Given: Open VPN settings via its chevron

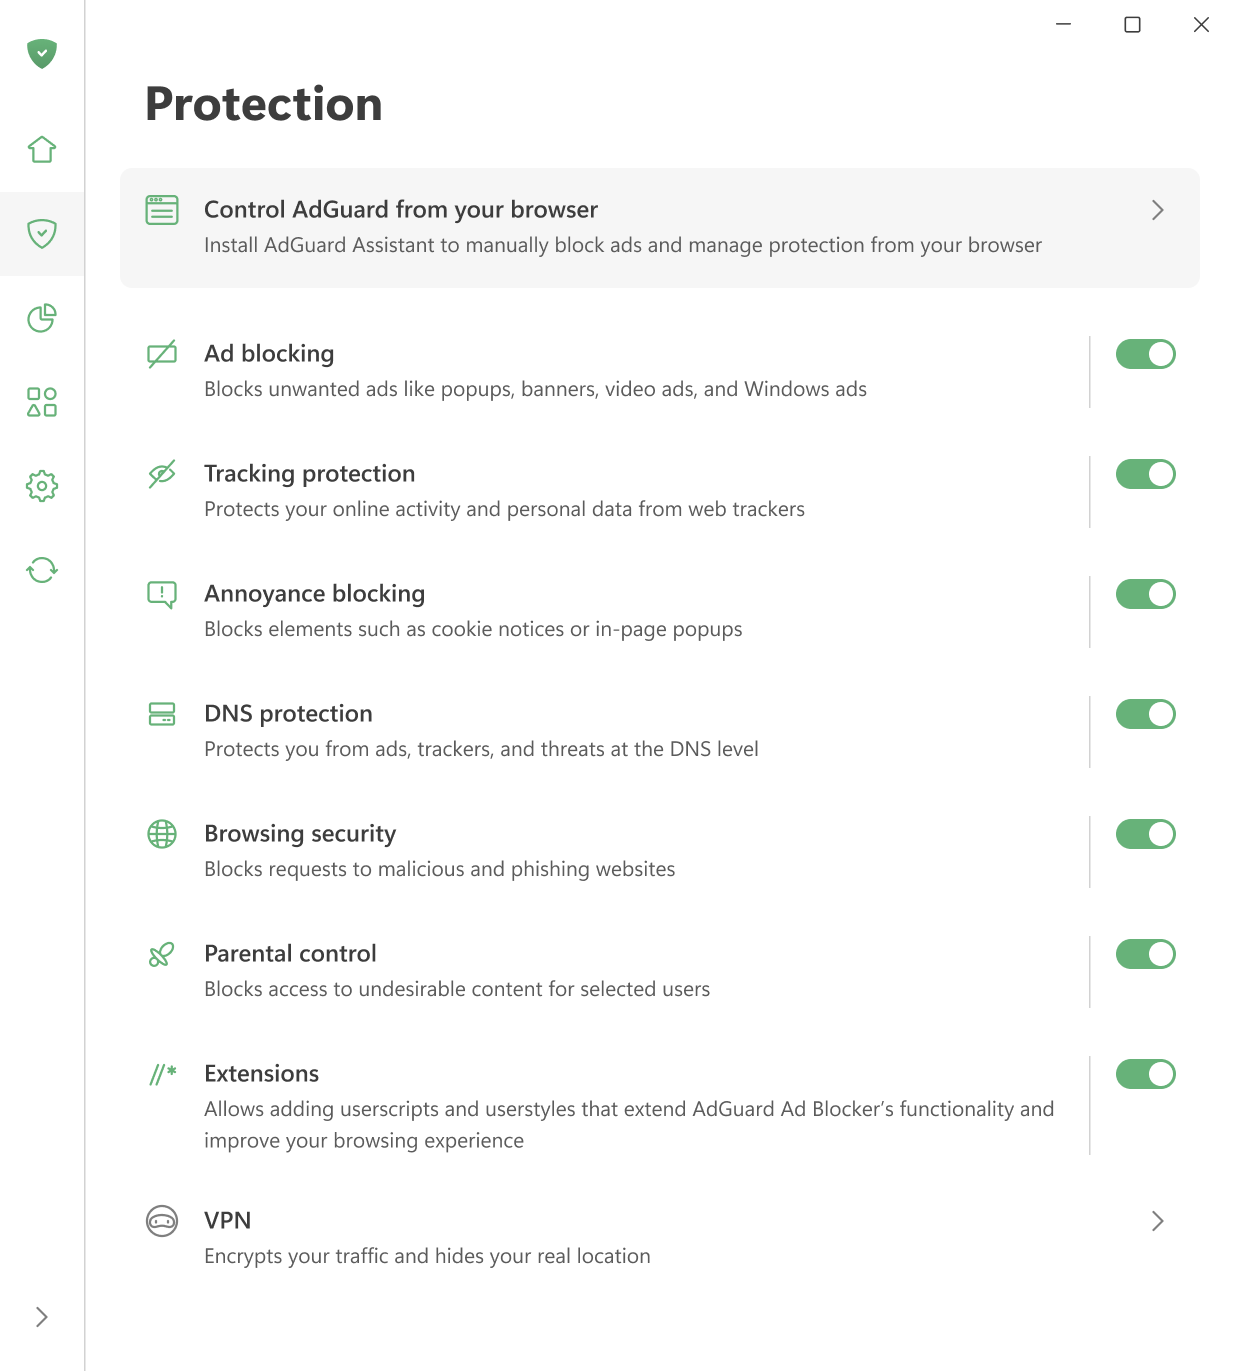Looking at the screenshot, I should pyautogui.click(x=1157, y=1221).
